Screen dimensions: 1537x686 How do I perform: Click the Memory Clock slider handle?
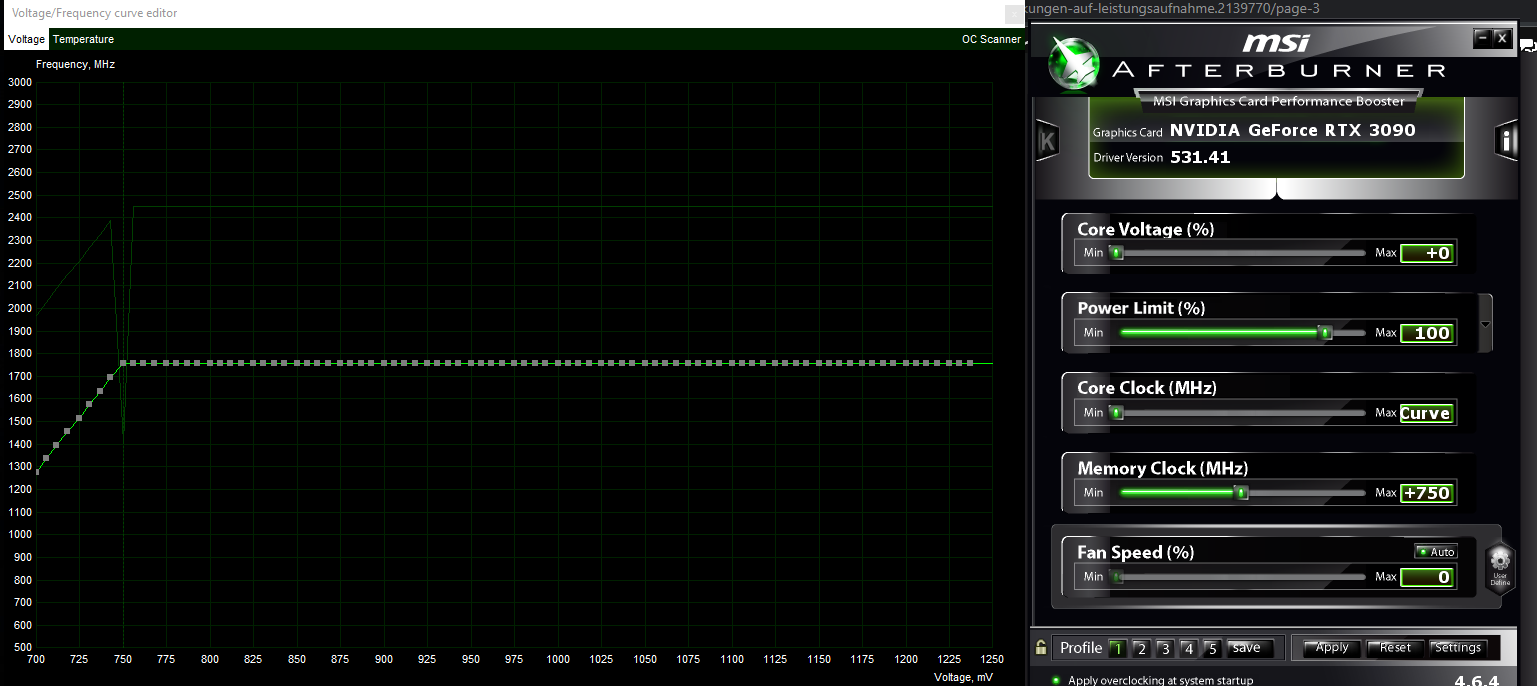tap(1241, 492)
